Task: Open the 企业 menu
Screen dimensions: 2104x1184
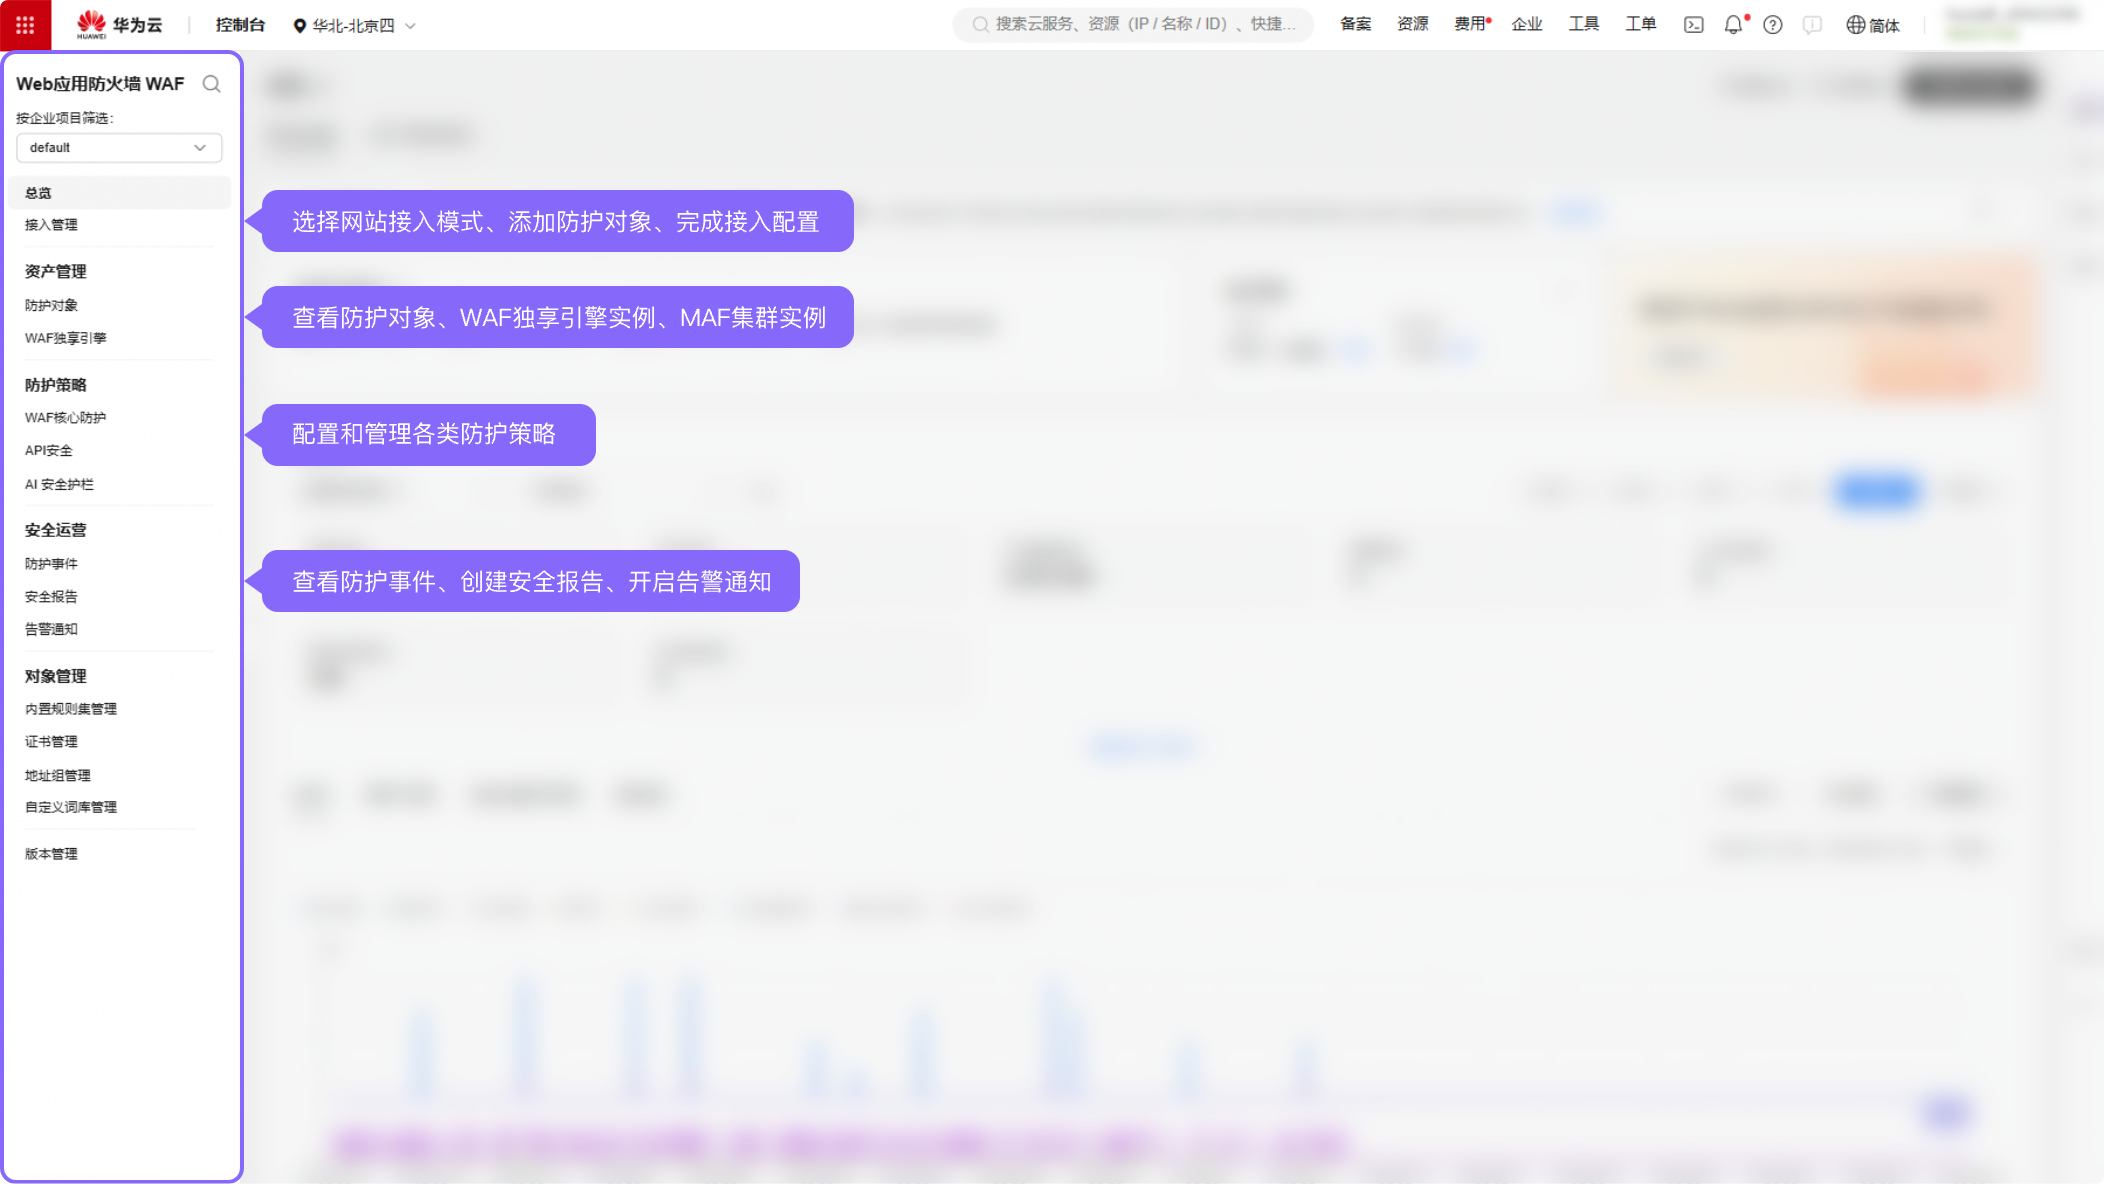Action: 1527,24
